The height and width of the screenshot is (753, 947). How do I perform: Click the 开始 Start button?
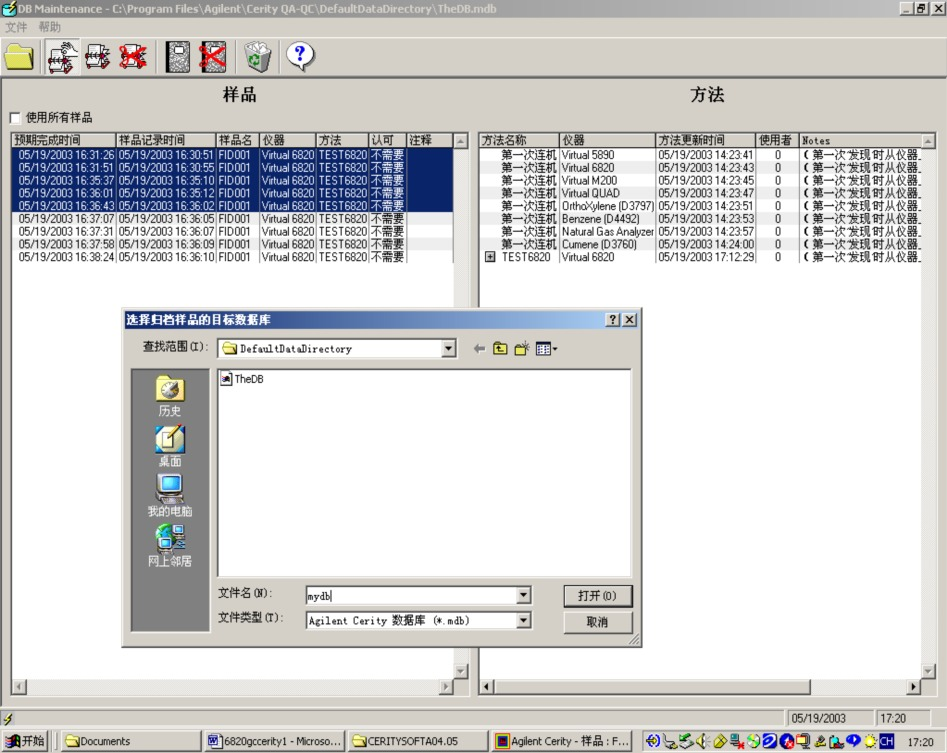25,741
